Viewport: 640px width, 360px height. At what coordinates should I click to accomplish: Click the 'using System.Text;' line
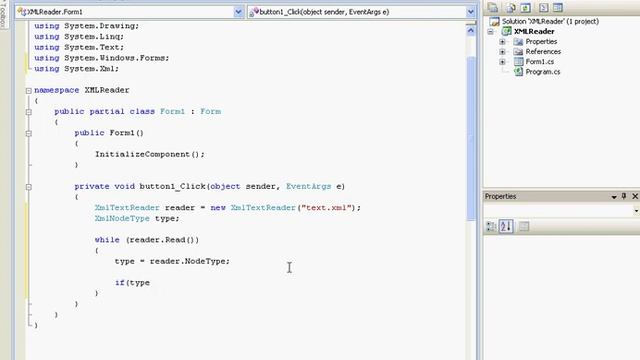click(79, 47)
